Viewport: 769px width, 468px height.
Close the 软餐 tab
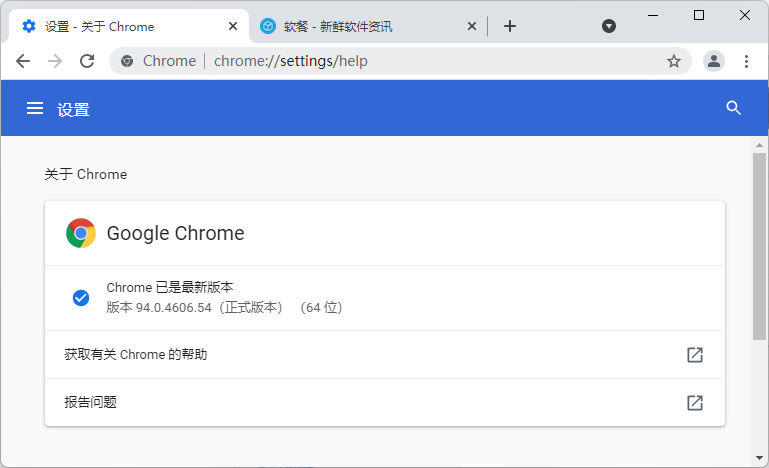[x=472, y=26]
